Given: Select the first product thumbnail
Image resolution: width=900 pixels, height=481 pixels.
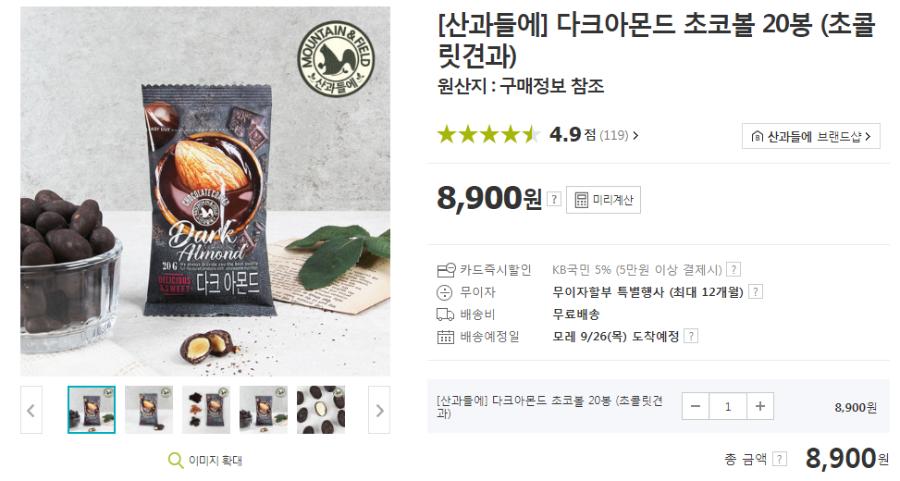Looking at the screenshot, I should 91,410.
